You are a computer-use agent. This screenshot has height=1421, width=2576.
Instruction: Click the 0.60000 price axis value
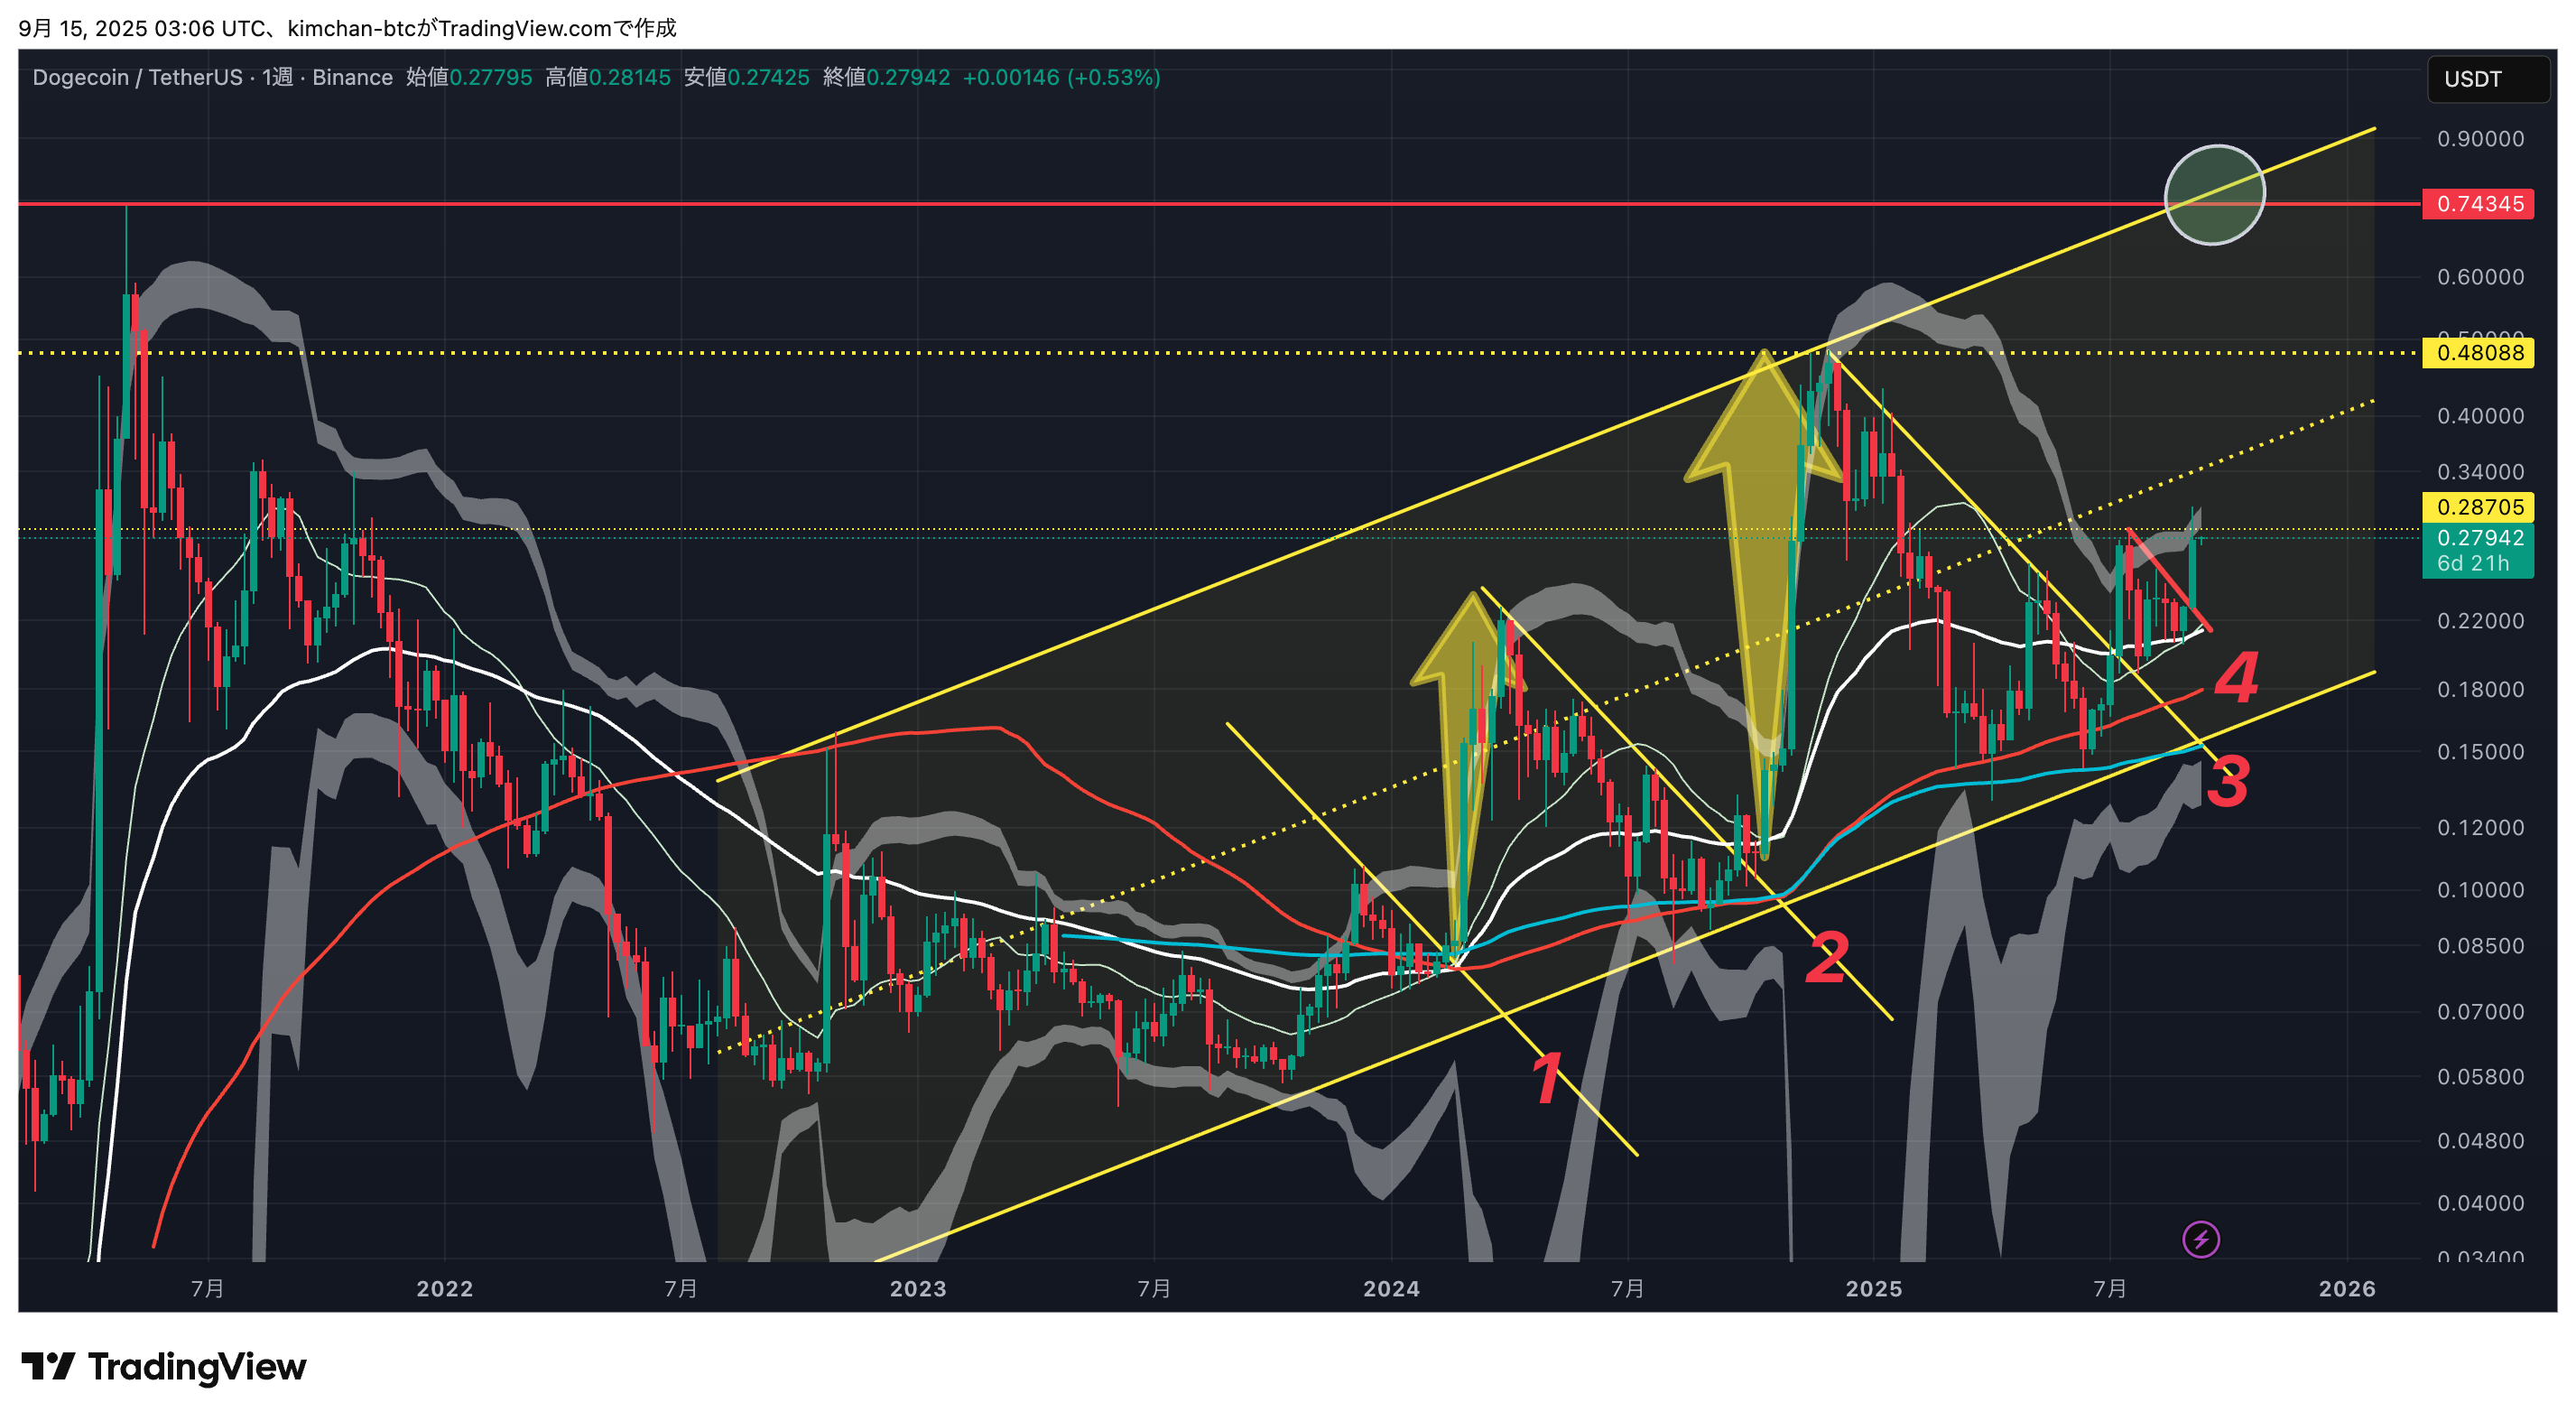click(x=2480, y=277)
